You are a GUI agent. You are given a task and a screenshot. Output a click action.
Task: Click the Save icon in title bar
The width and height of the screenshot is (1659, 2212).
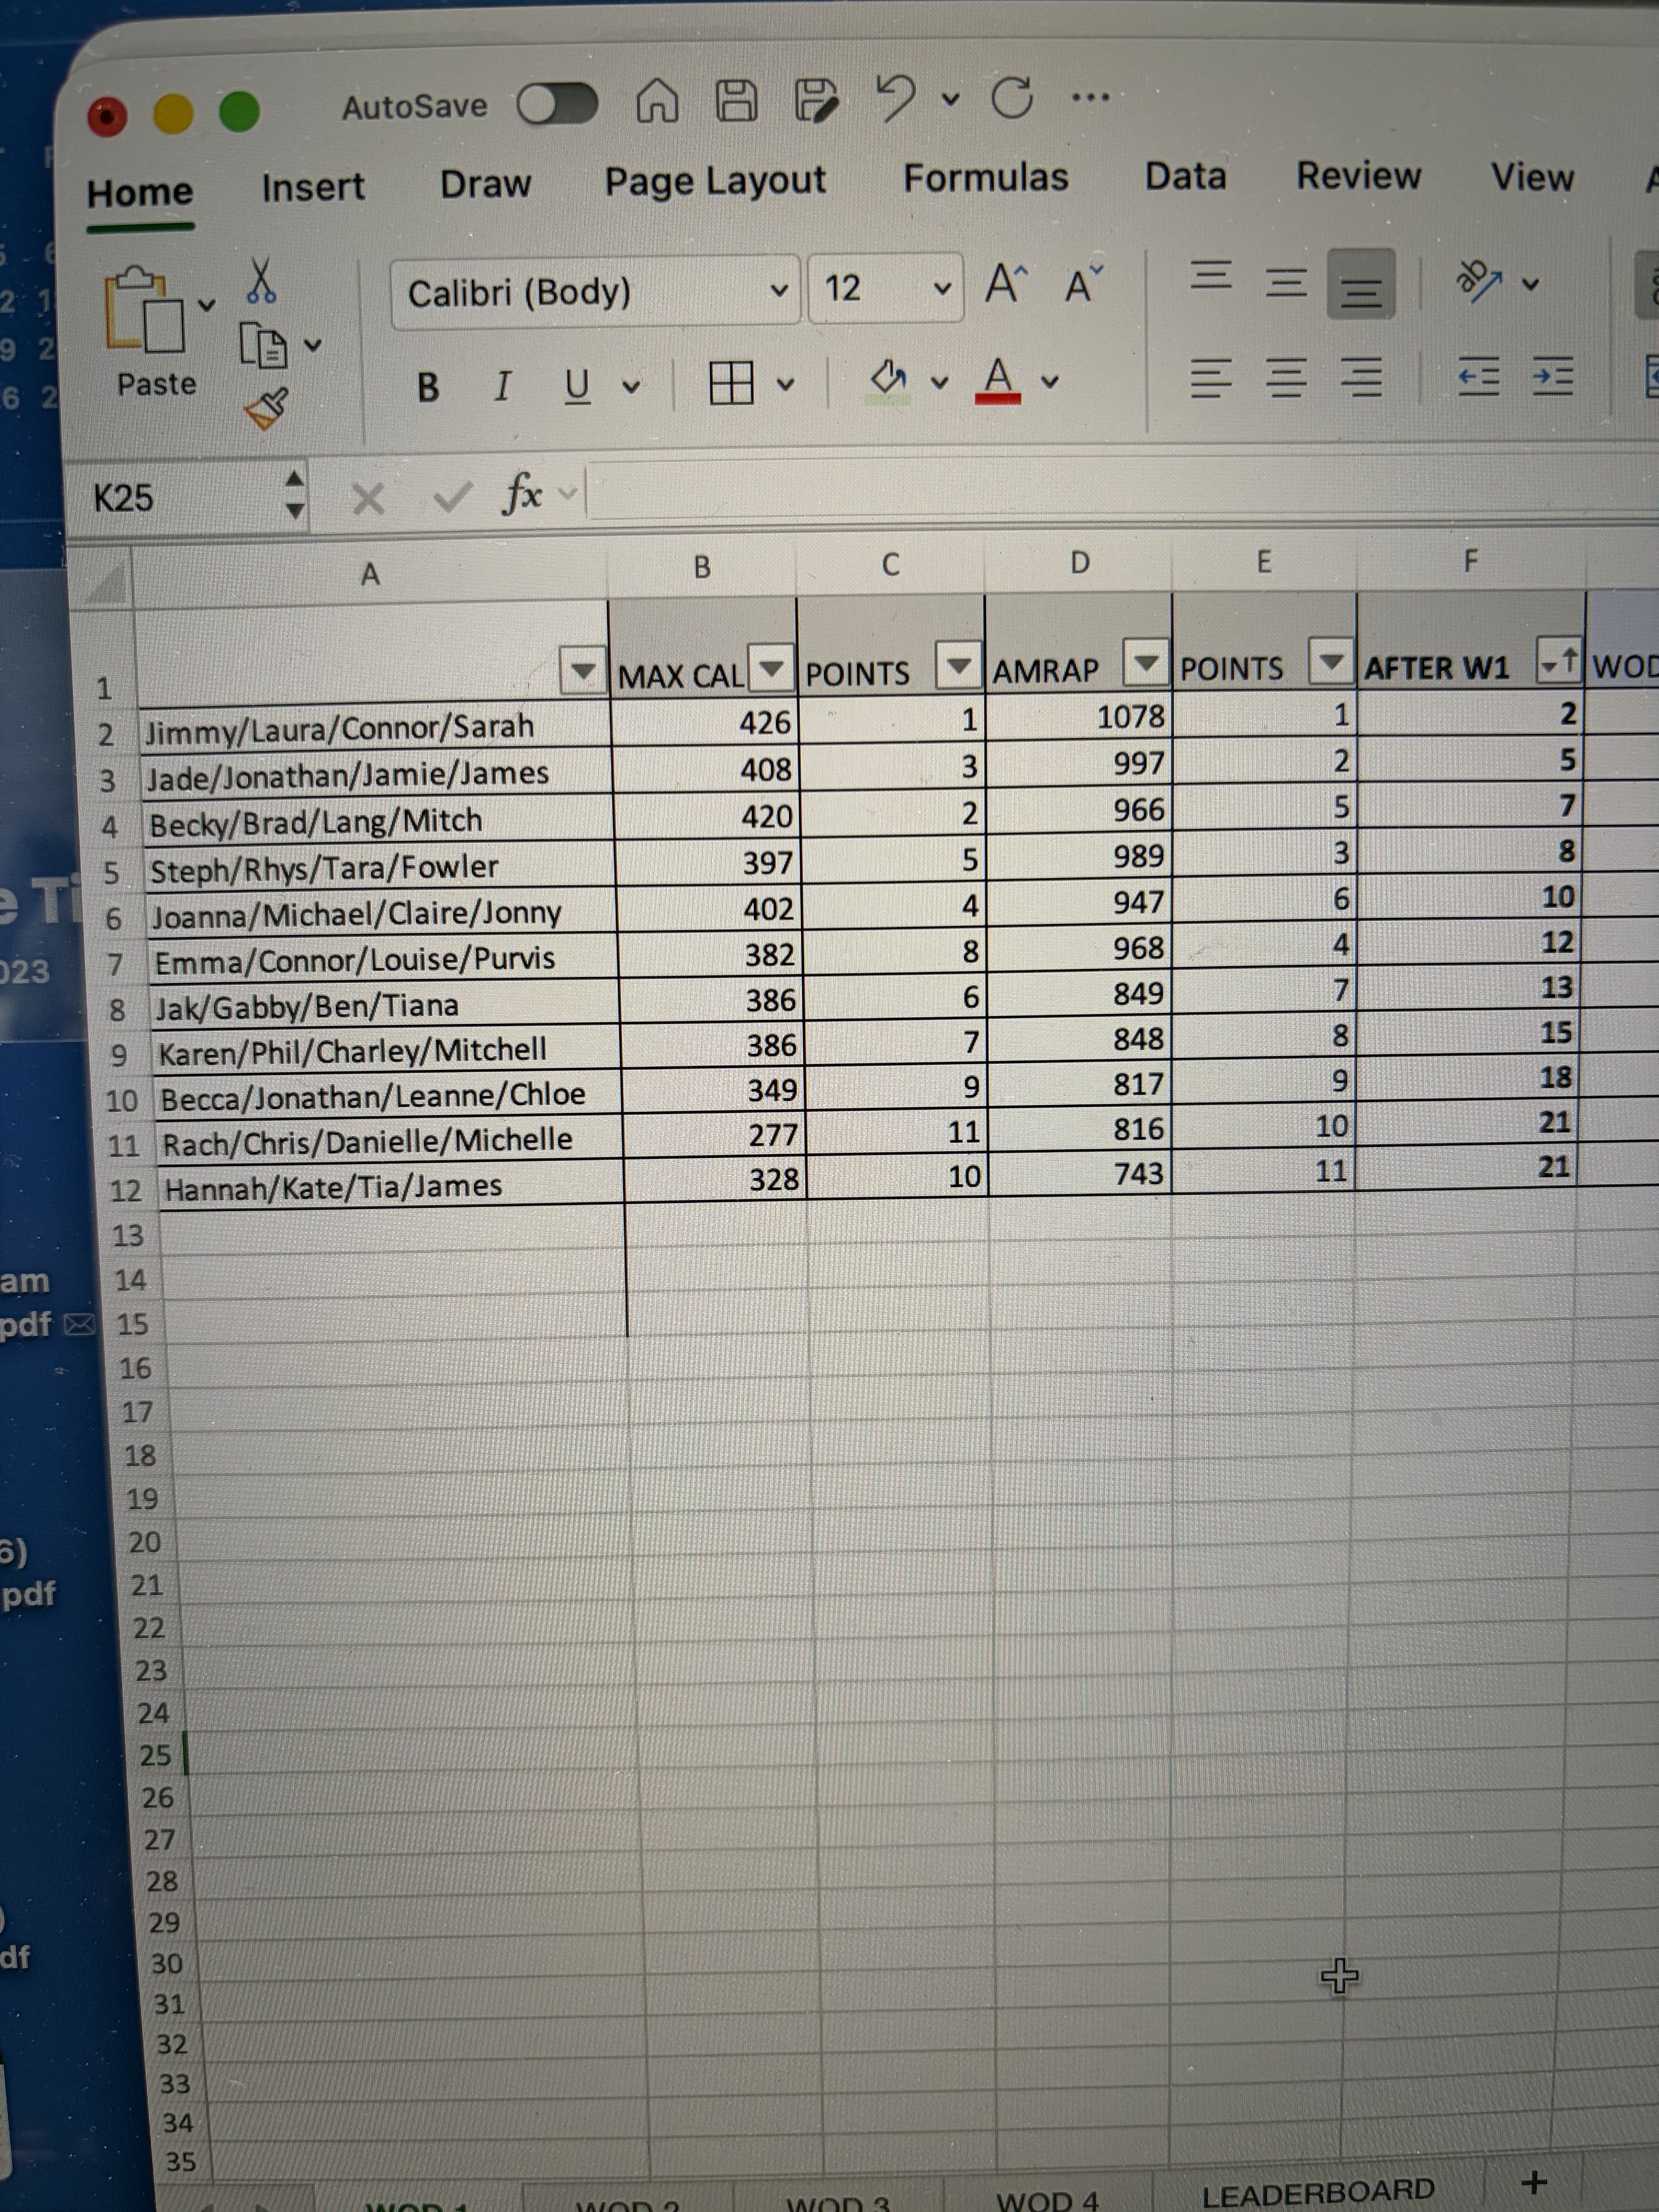click(737, 100)
